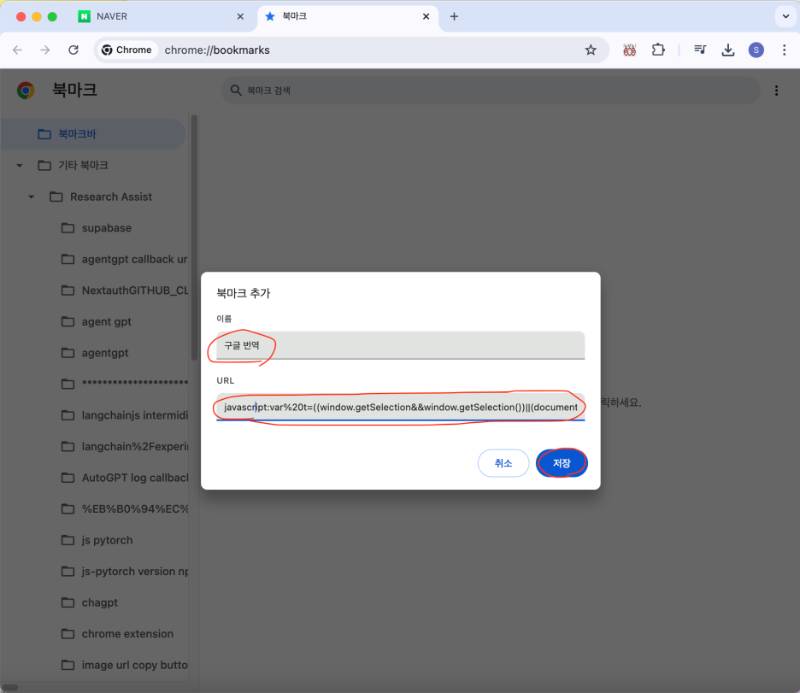Click the 이름 name input field
800x693 pixels.
(400, 345)
